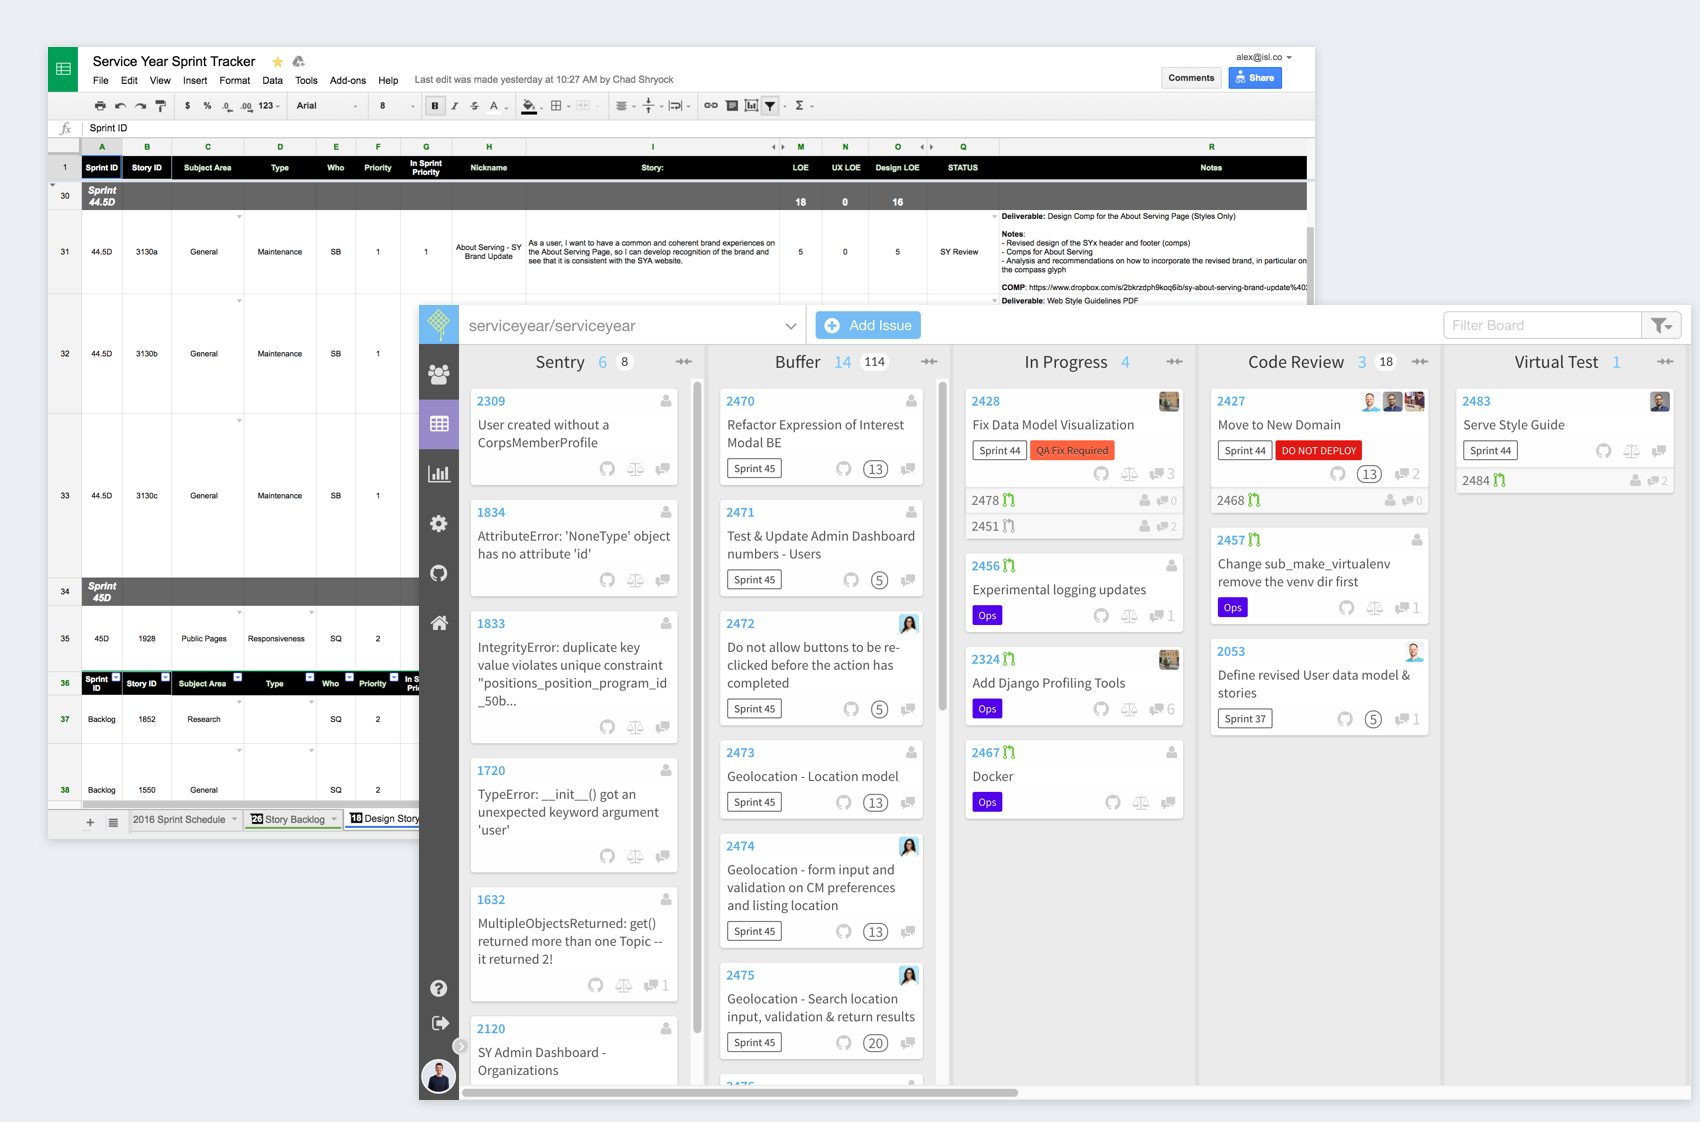1700x1122 pixels.
Task: Click the Filter Board search field
Action: click(x=1542, y=325)
